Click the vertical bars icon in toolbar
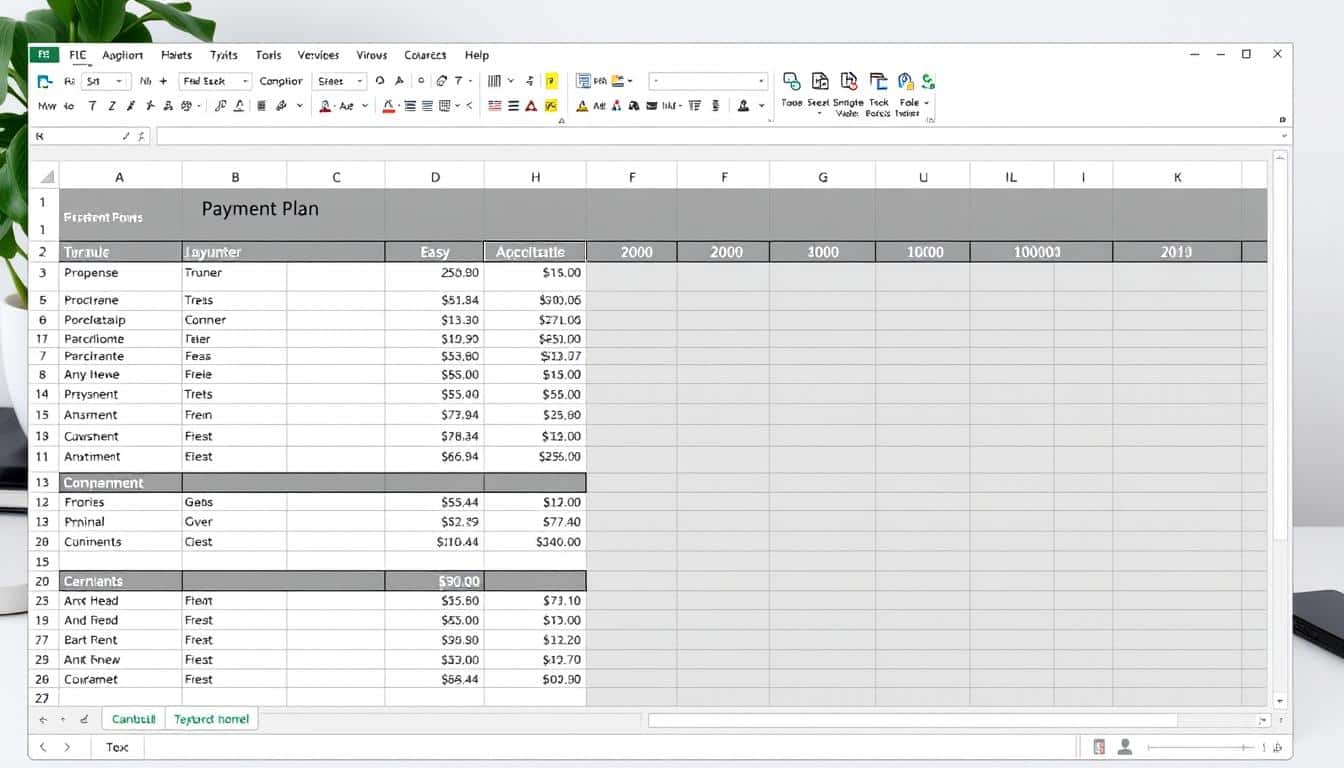 point(494,81)
